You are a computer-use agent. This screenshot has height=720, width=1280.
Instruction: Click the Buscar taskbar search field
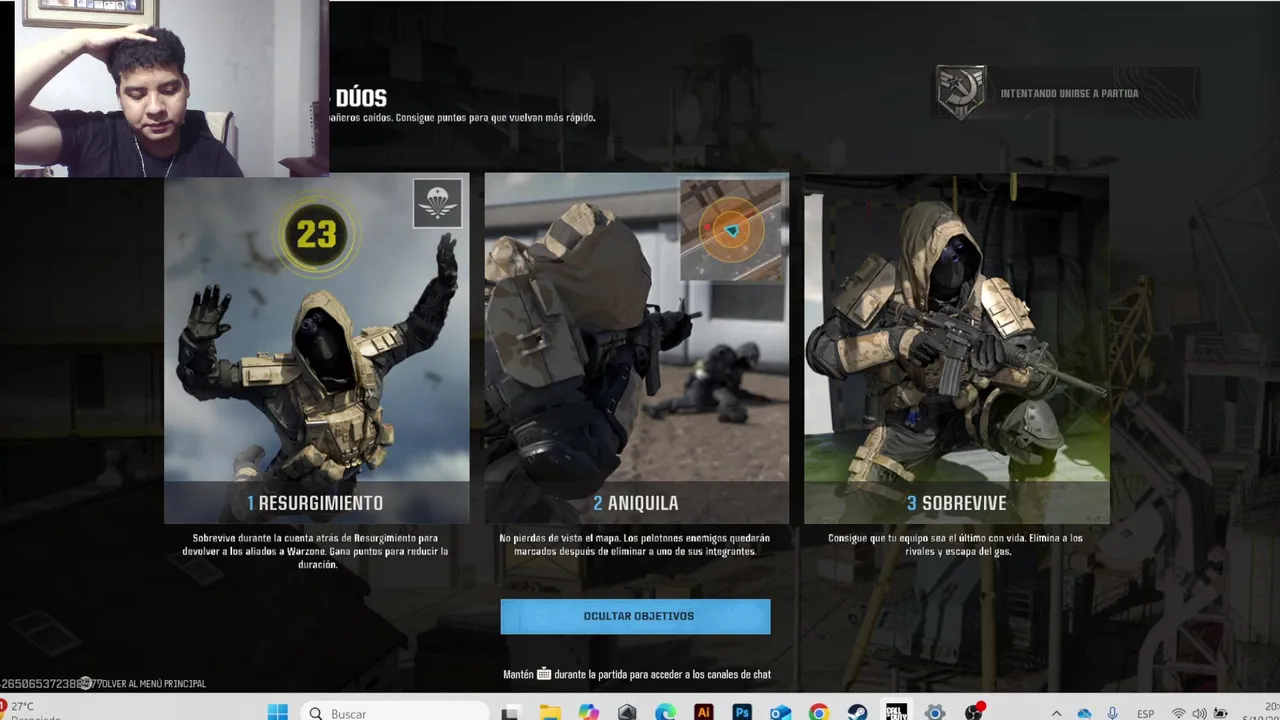395,712
